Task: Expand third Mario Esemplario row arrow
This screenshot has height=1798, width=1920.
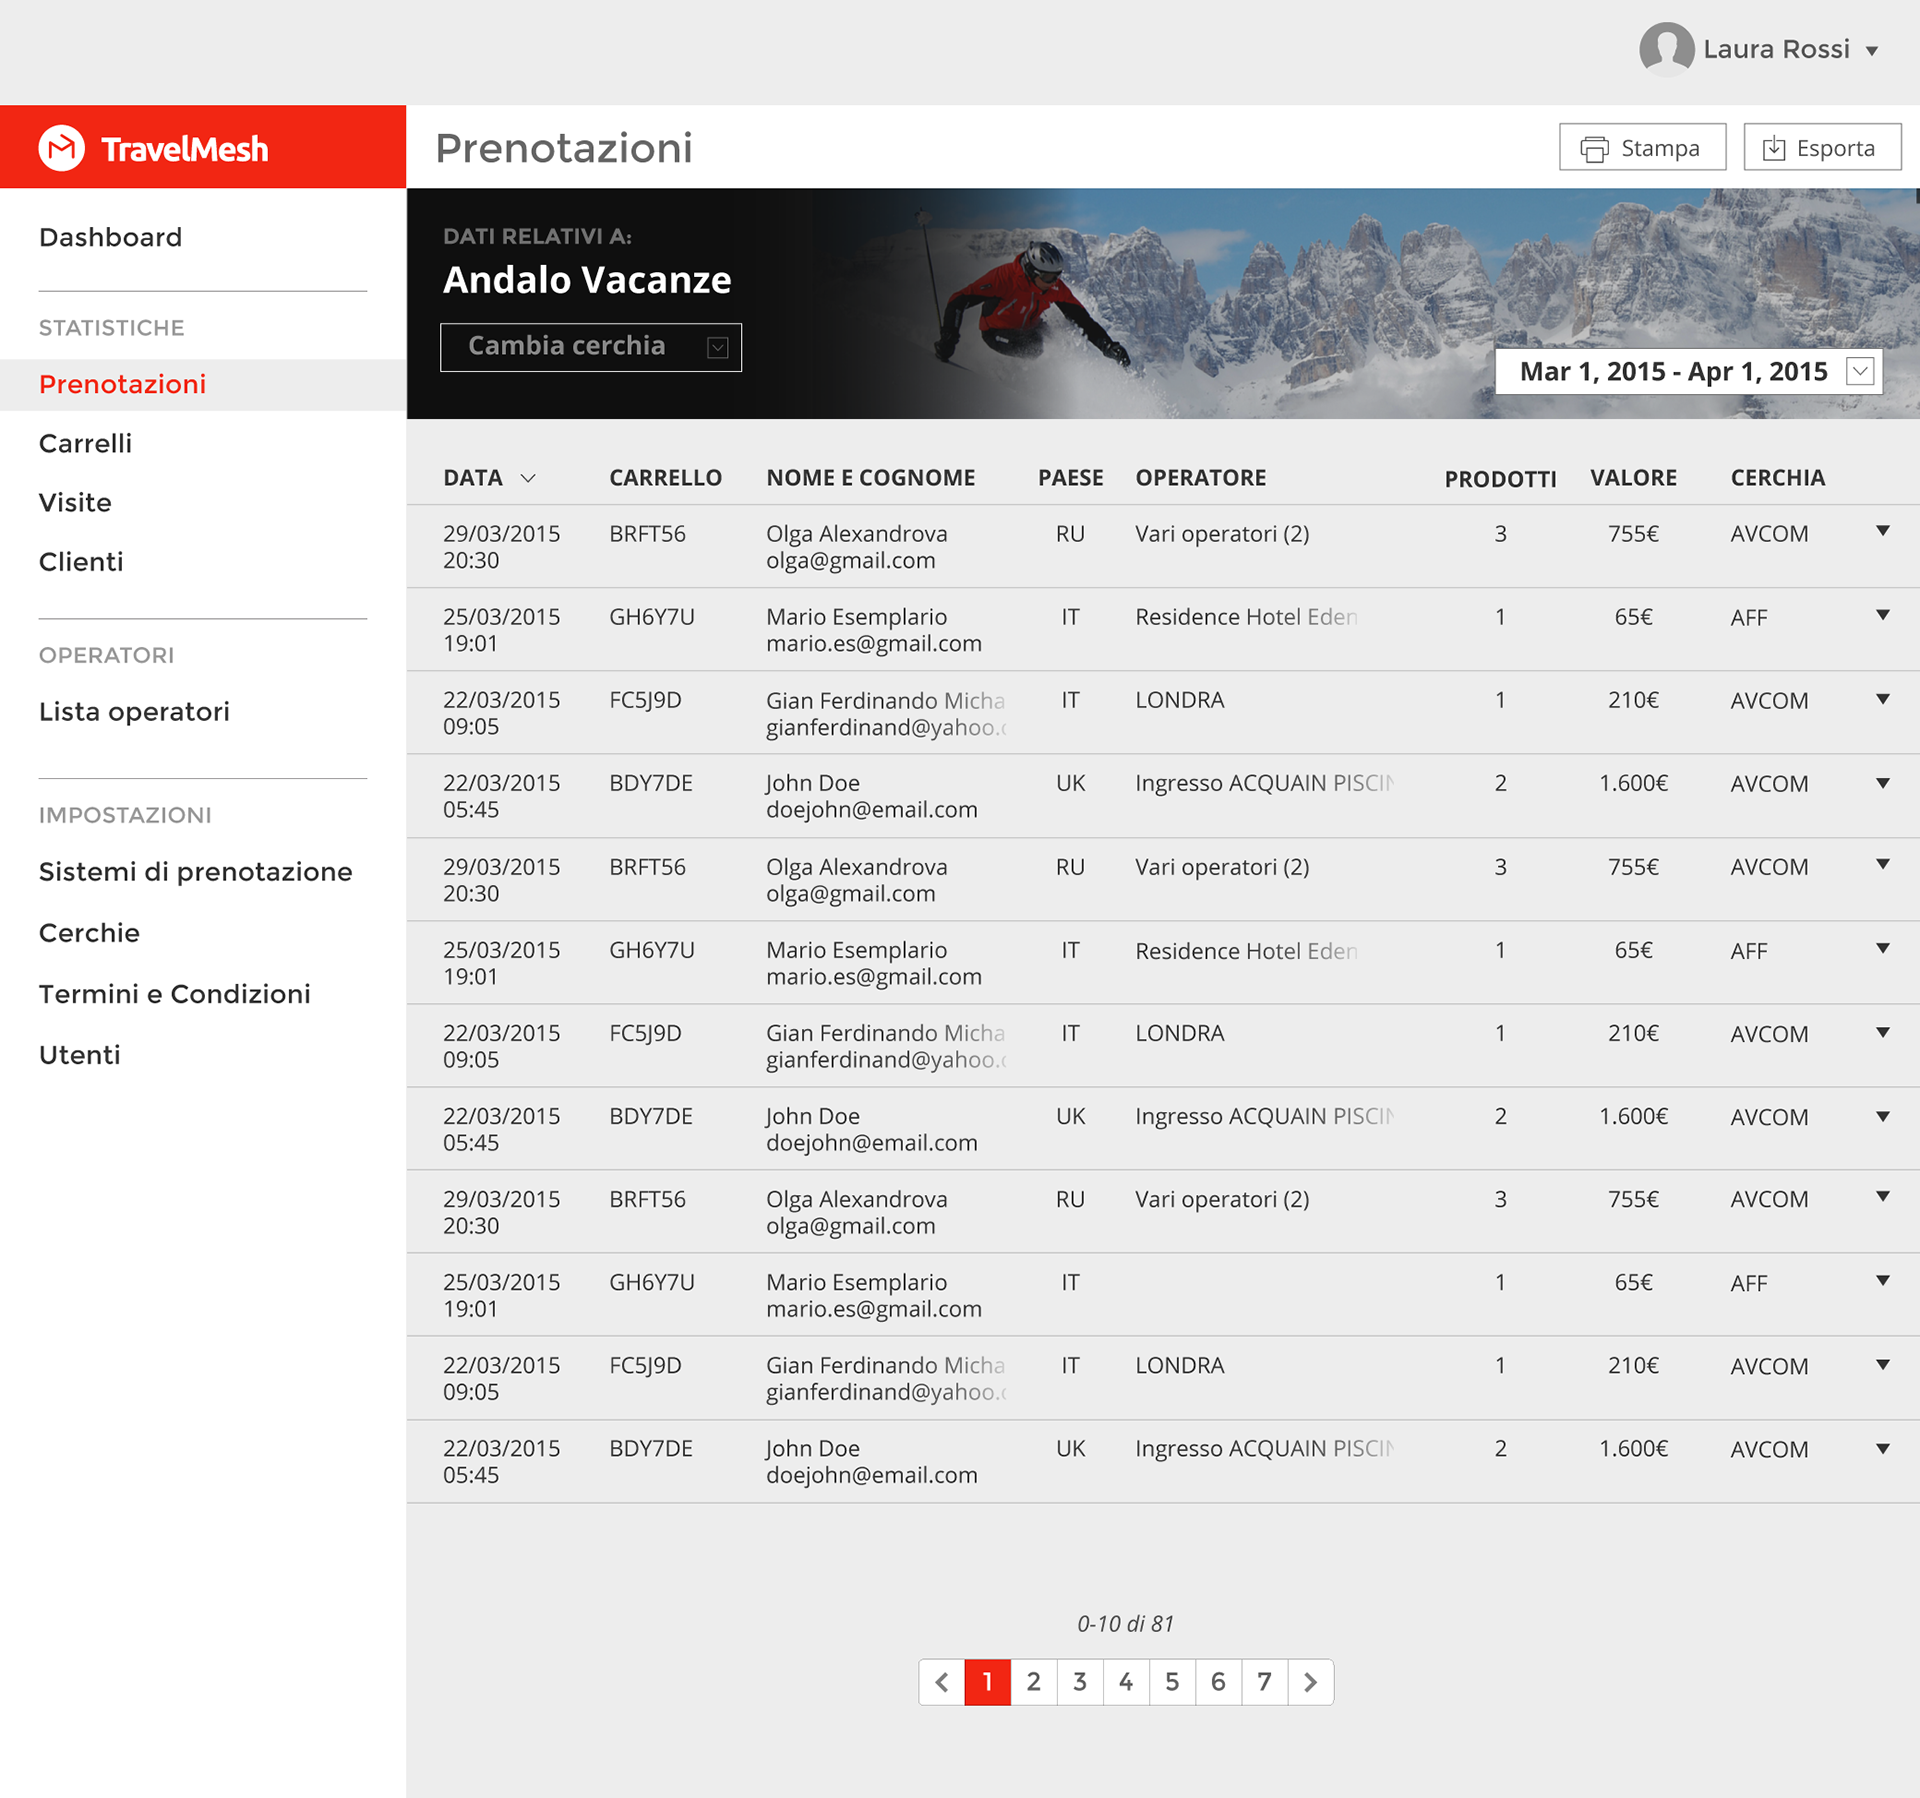Action: [x=1882, y=1280]
